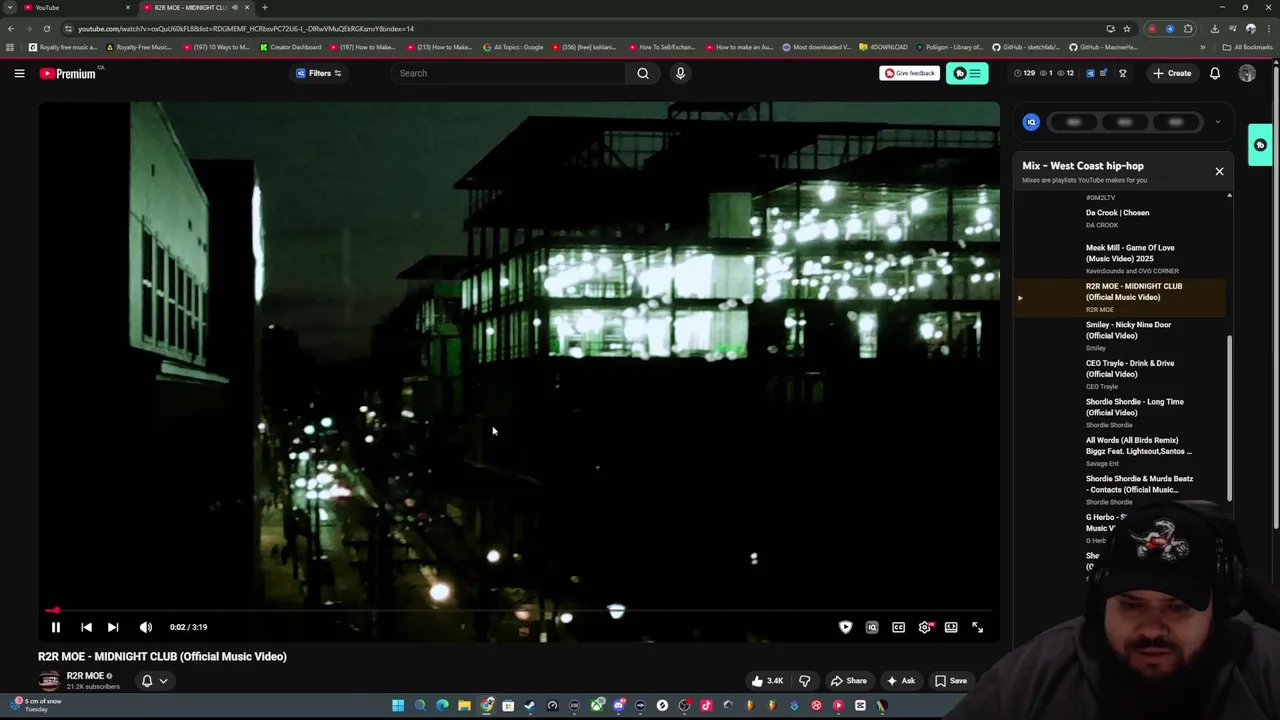The height and width of the screenshot is (720, 1280).
Task: Open YouTube notifications bell
Action: click(x=1215, y=73)
